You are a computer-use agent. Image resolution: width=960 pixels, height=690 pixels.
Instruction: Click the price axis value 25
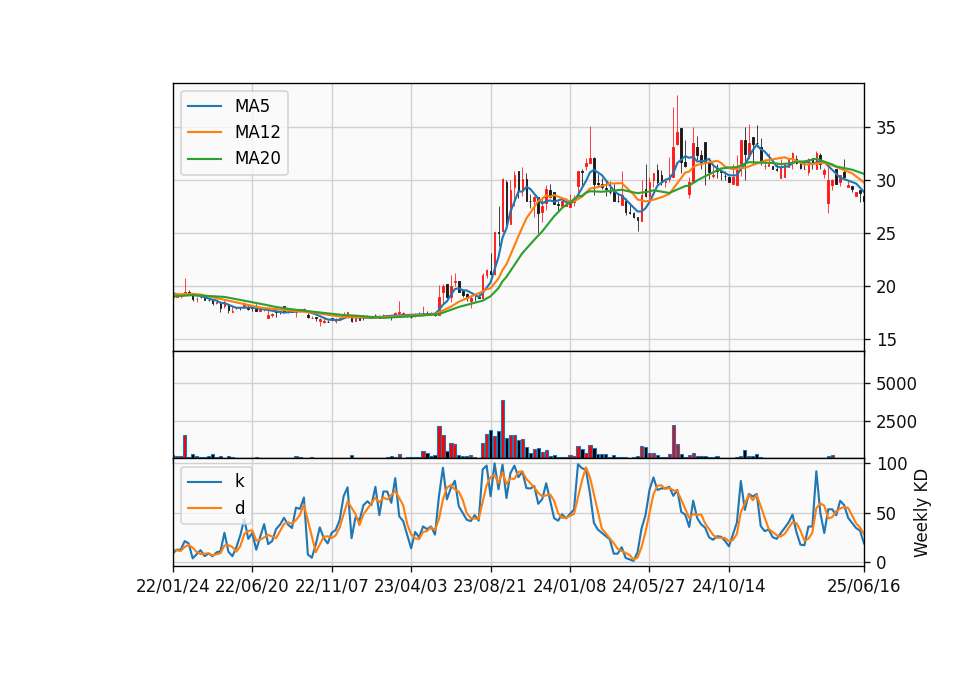[886, 234]
